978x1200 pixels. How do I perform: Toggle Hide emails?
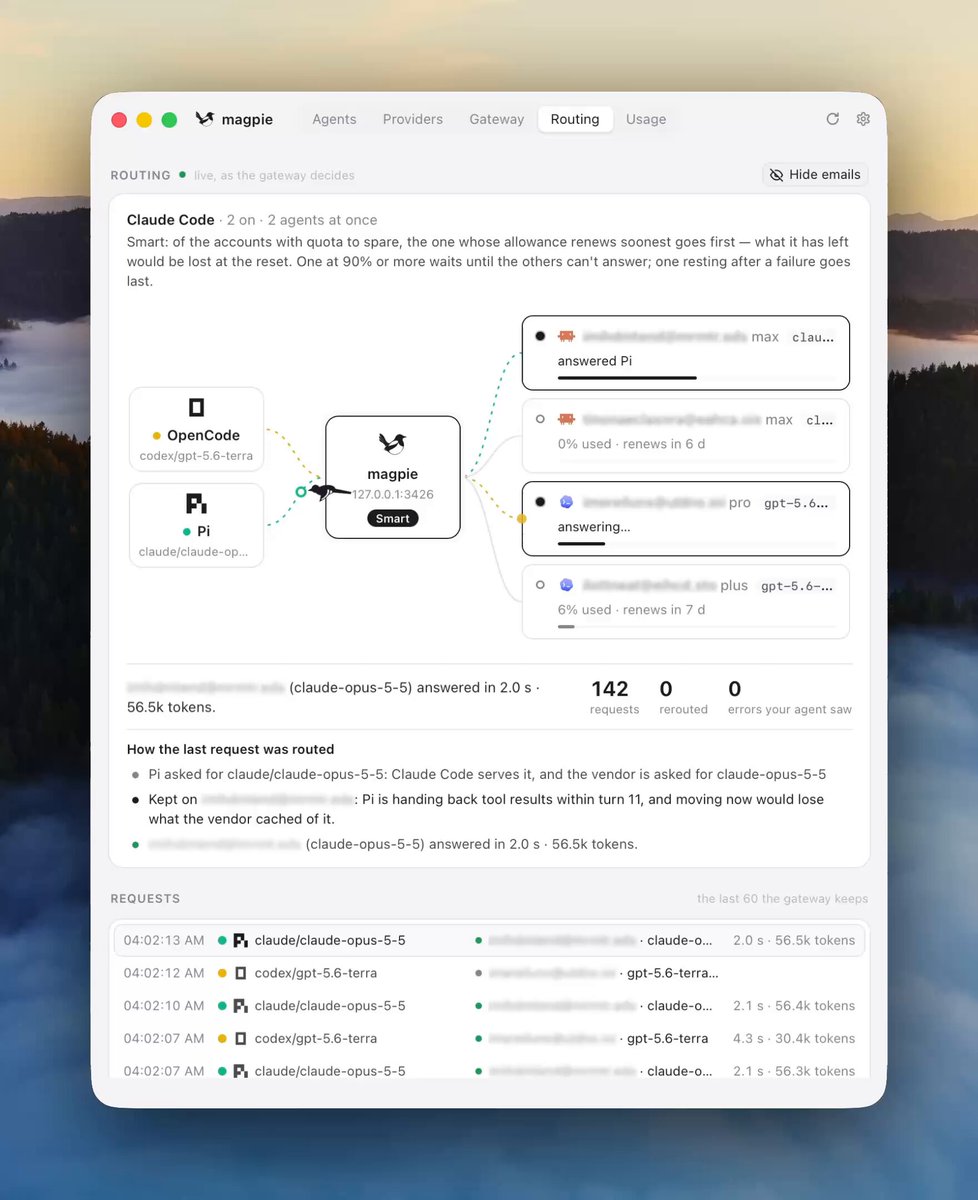click(814, 174)
